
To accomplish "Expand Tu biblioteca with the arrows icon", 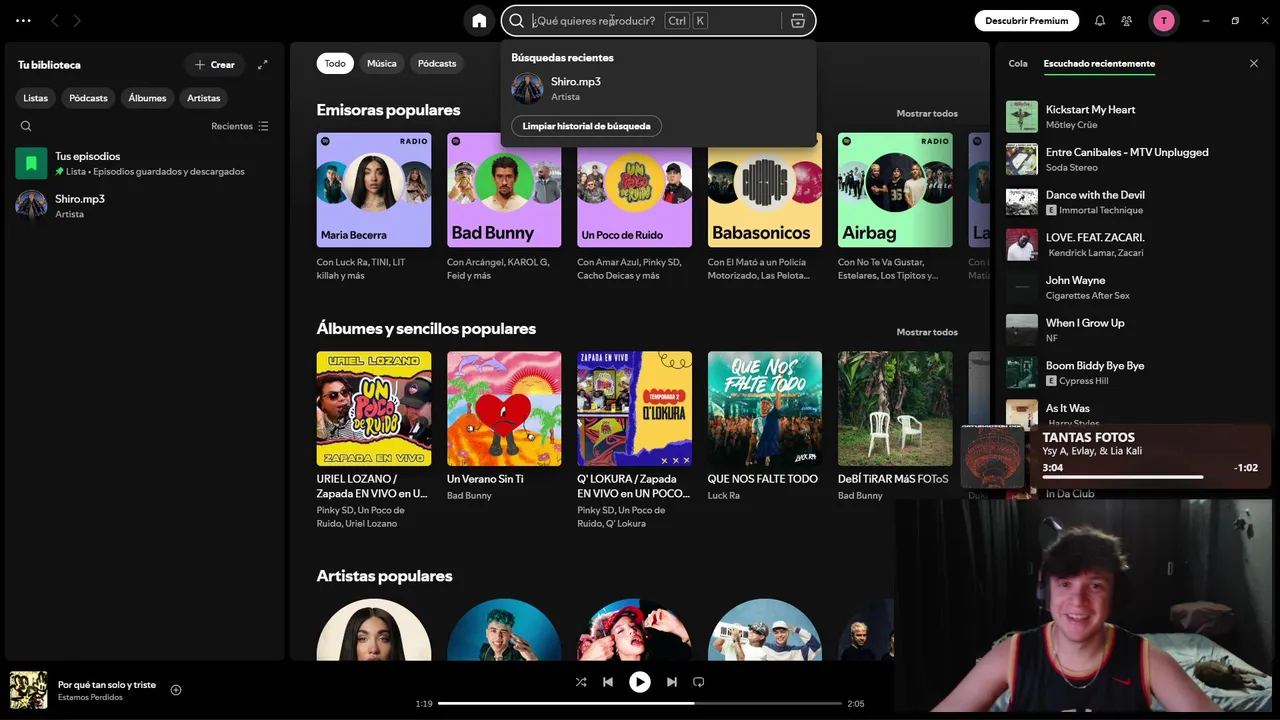I will coord(263,65).
